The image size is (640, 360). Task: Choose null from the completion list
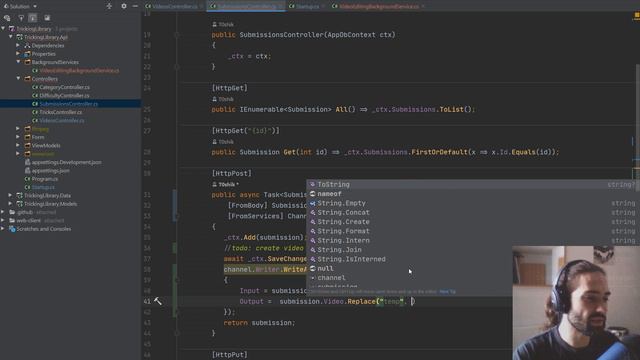pyautogui.click(x=325, y=269)
